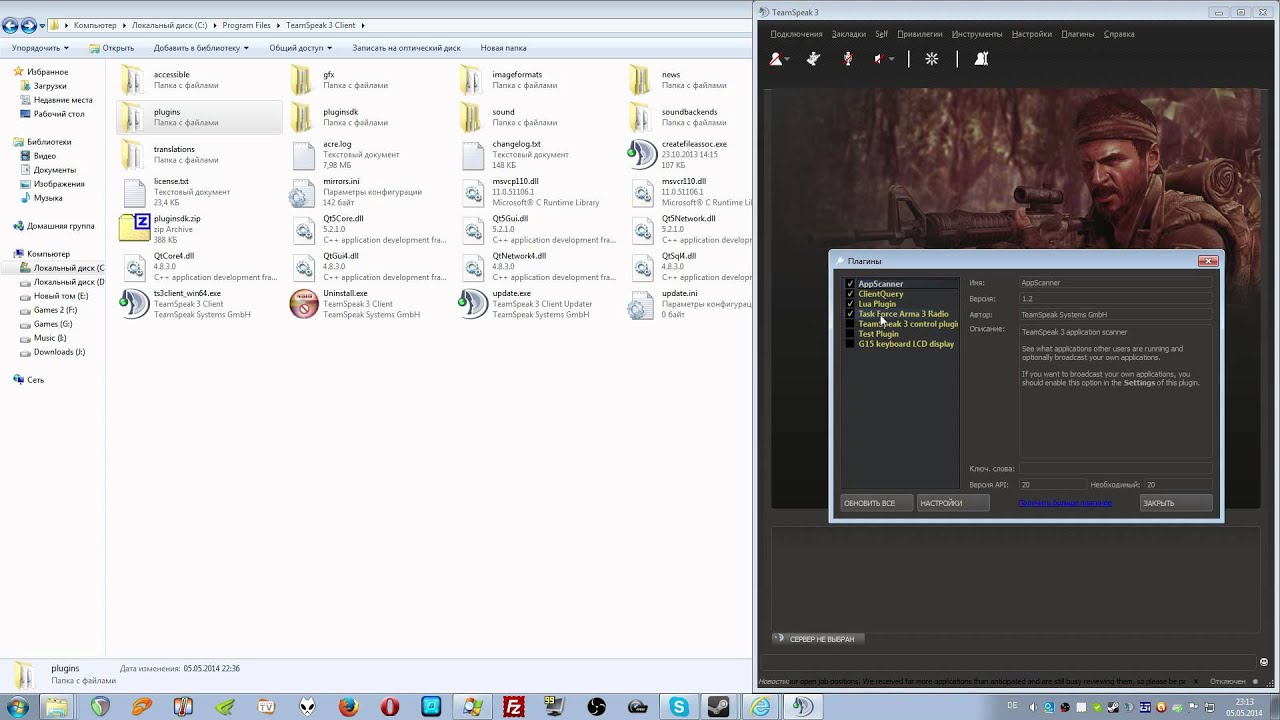
Task: Open the translations folder icon
Action: (x=132, y=154)
